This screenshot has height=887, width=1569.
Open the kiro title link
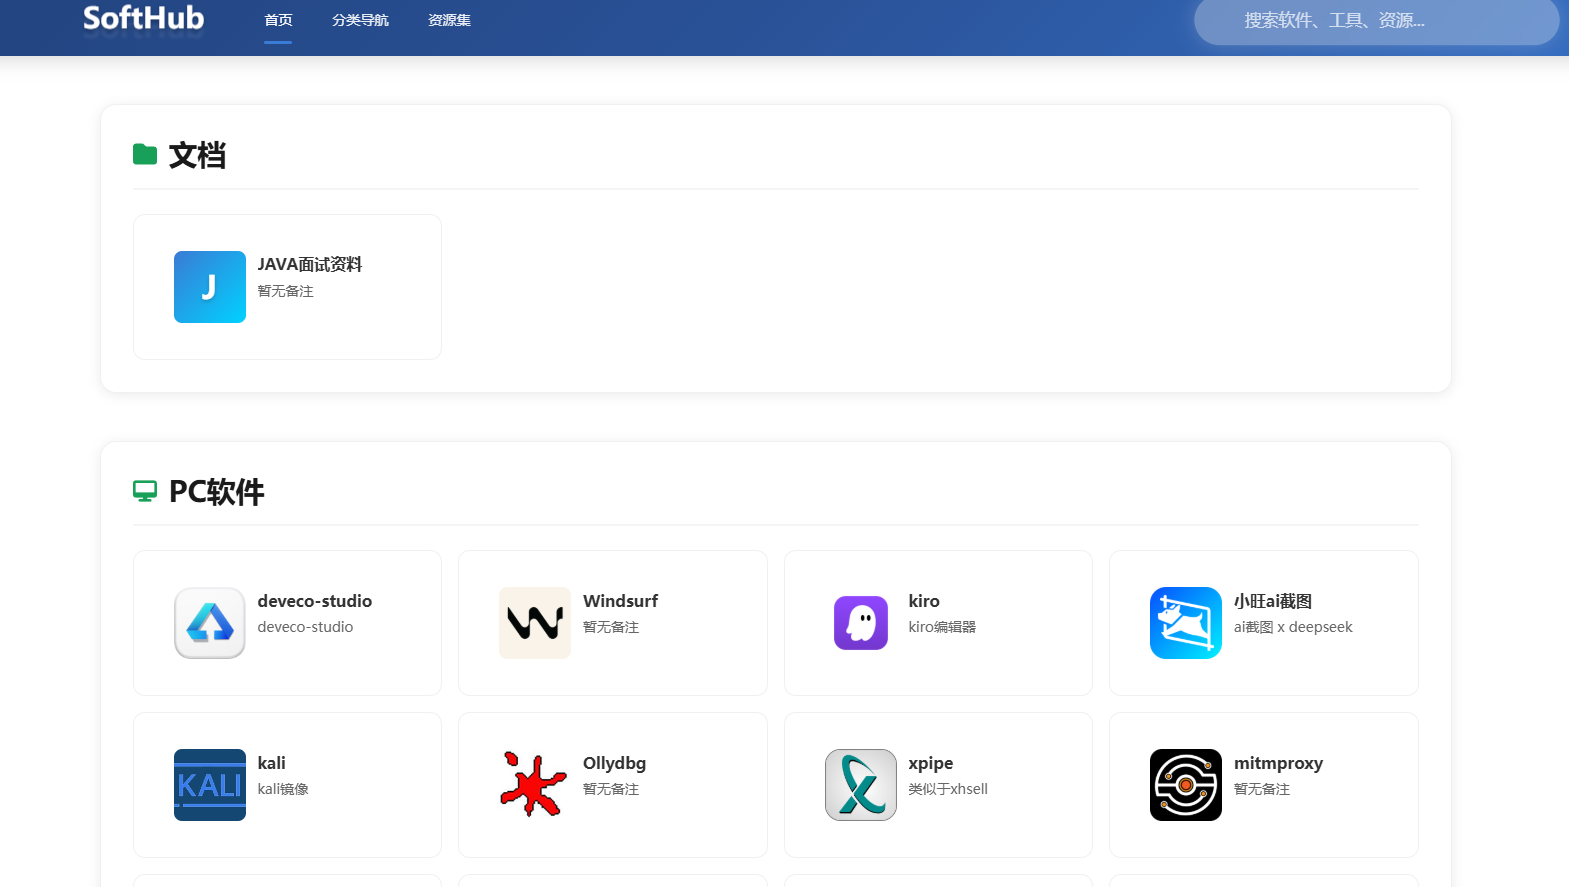click(x=924, y=601)
